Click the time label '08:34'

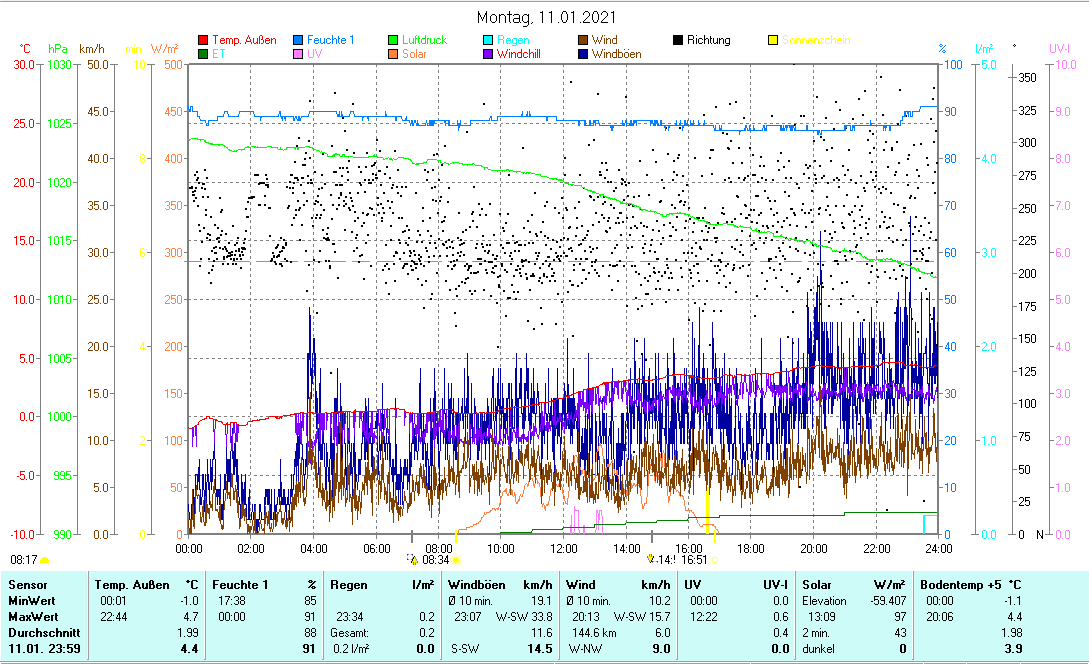pos(435,560)
